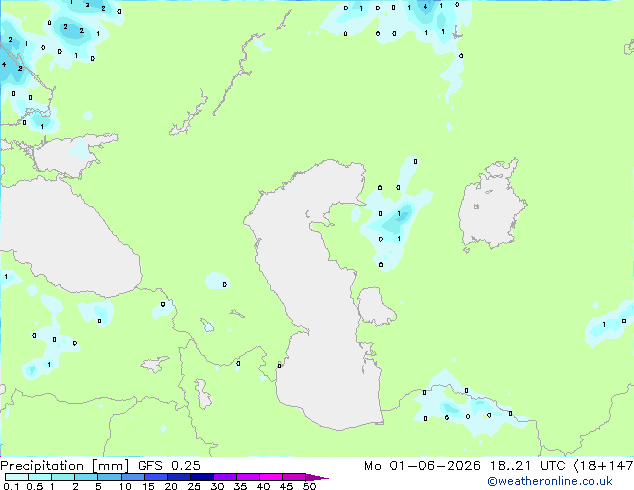Click the rain patch east of the Caspian
Screen dimensions: 634x490
[x=394, y=220]
